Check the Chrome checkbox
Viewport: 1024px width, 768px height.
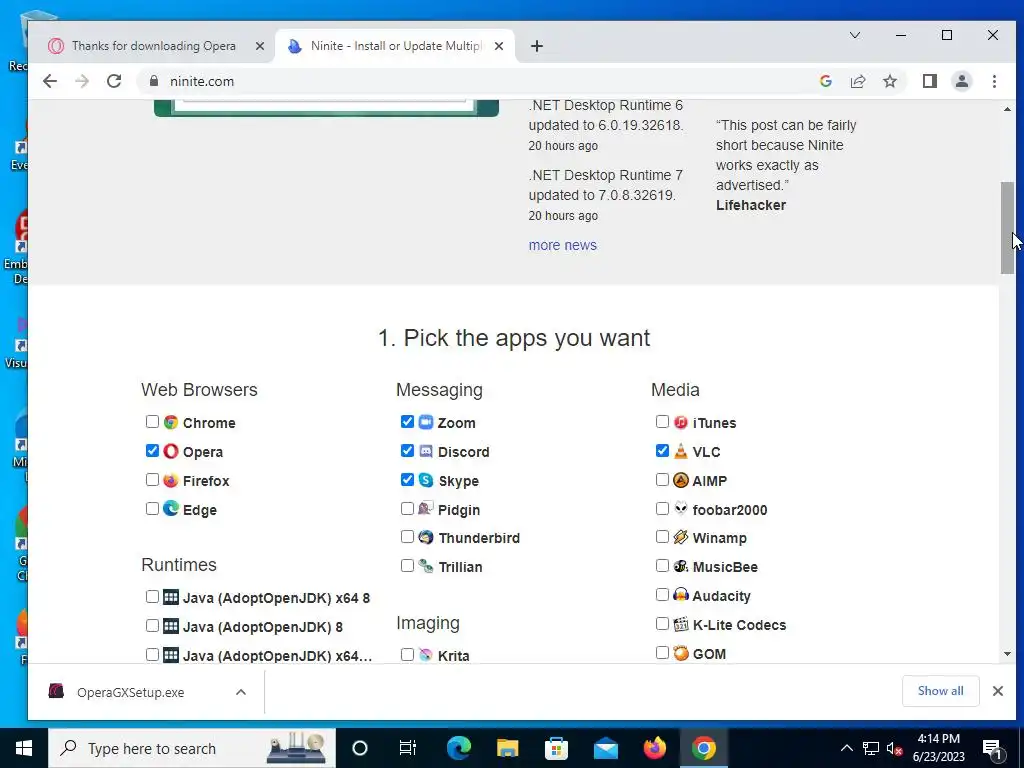152,422
